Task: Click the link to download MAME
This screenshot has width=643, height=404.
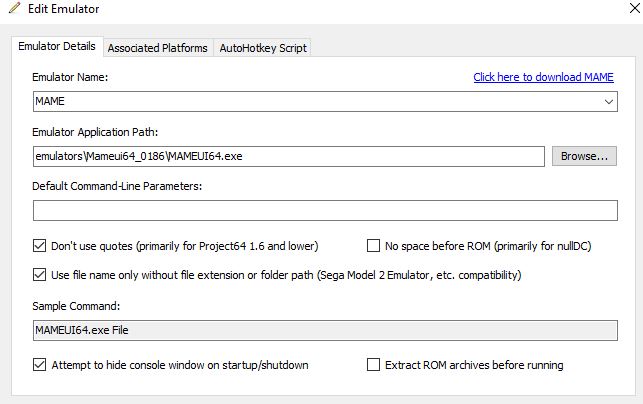Action: (543, 77)
